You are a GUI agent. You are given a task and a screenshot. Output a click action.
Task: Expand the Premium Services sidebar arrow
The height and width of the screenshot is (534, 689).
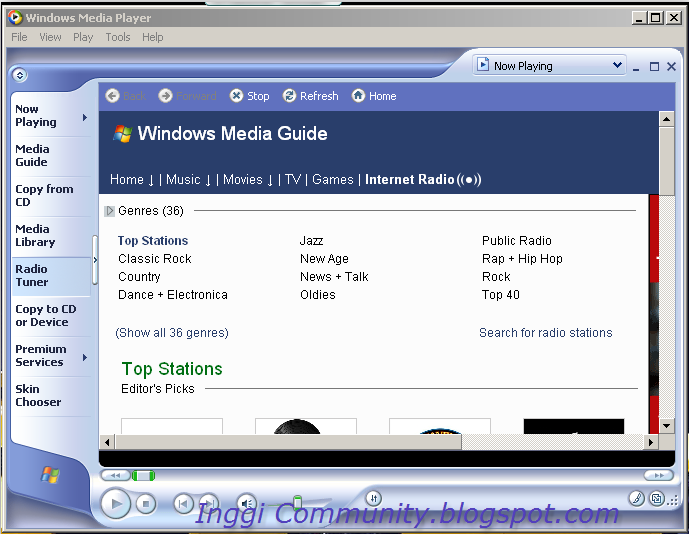tap(85, 357)
